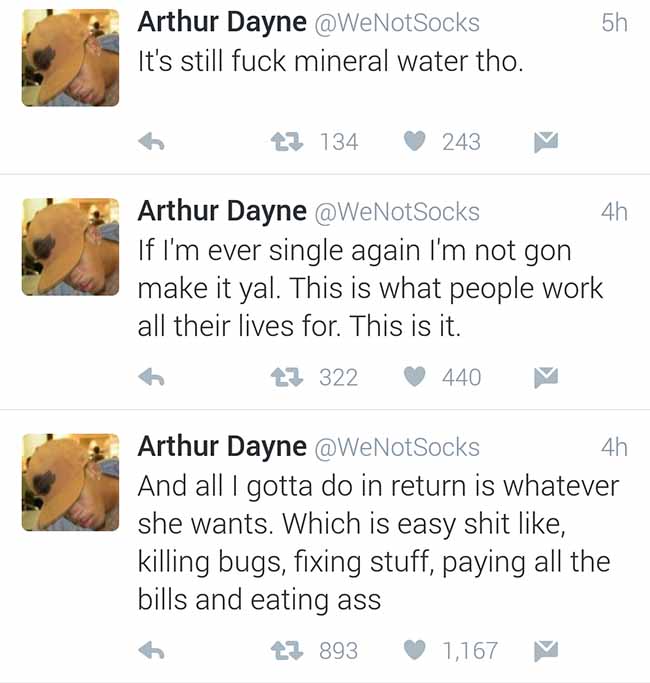Message icon on the 'killing bugs' tweet

546,651
